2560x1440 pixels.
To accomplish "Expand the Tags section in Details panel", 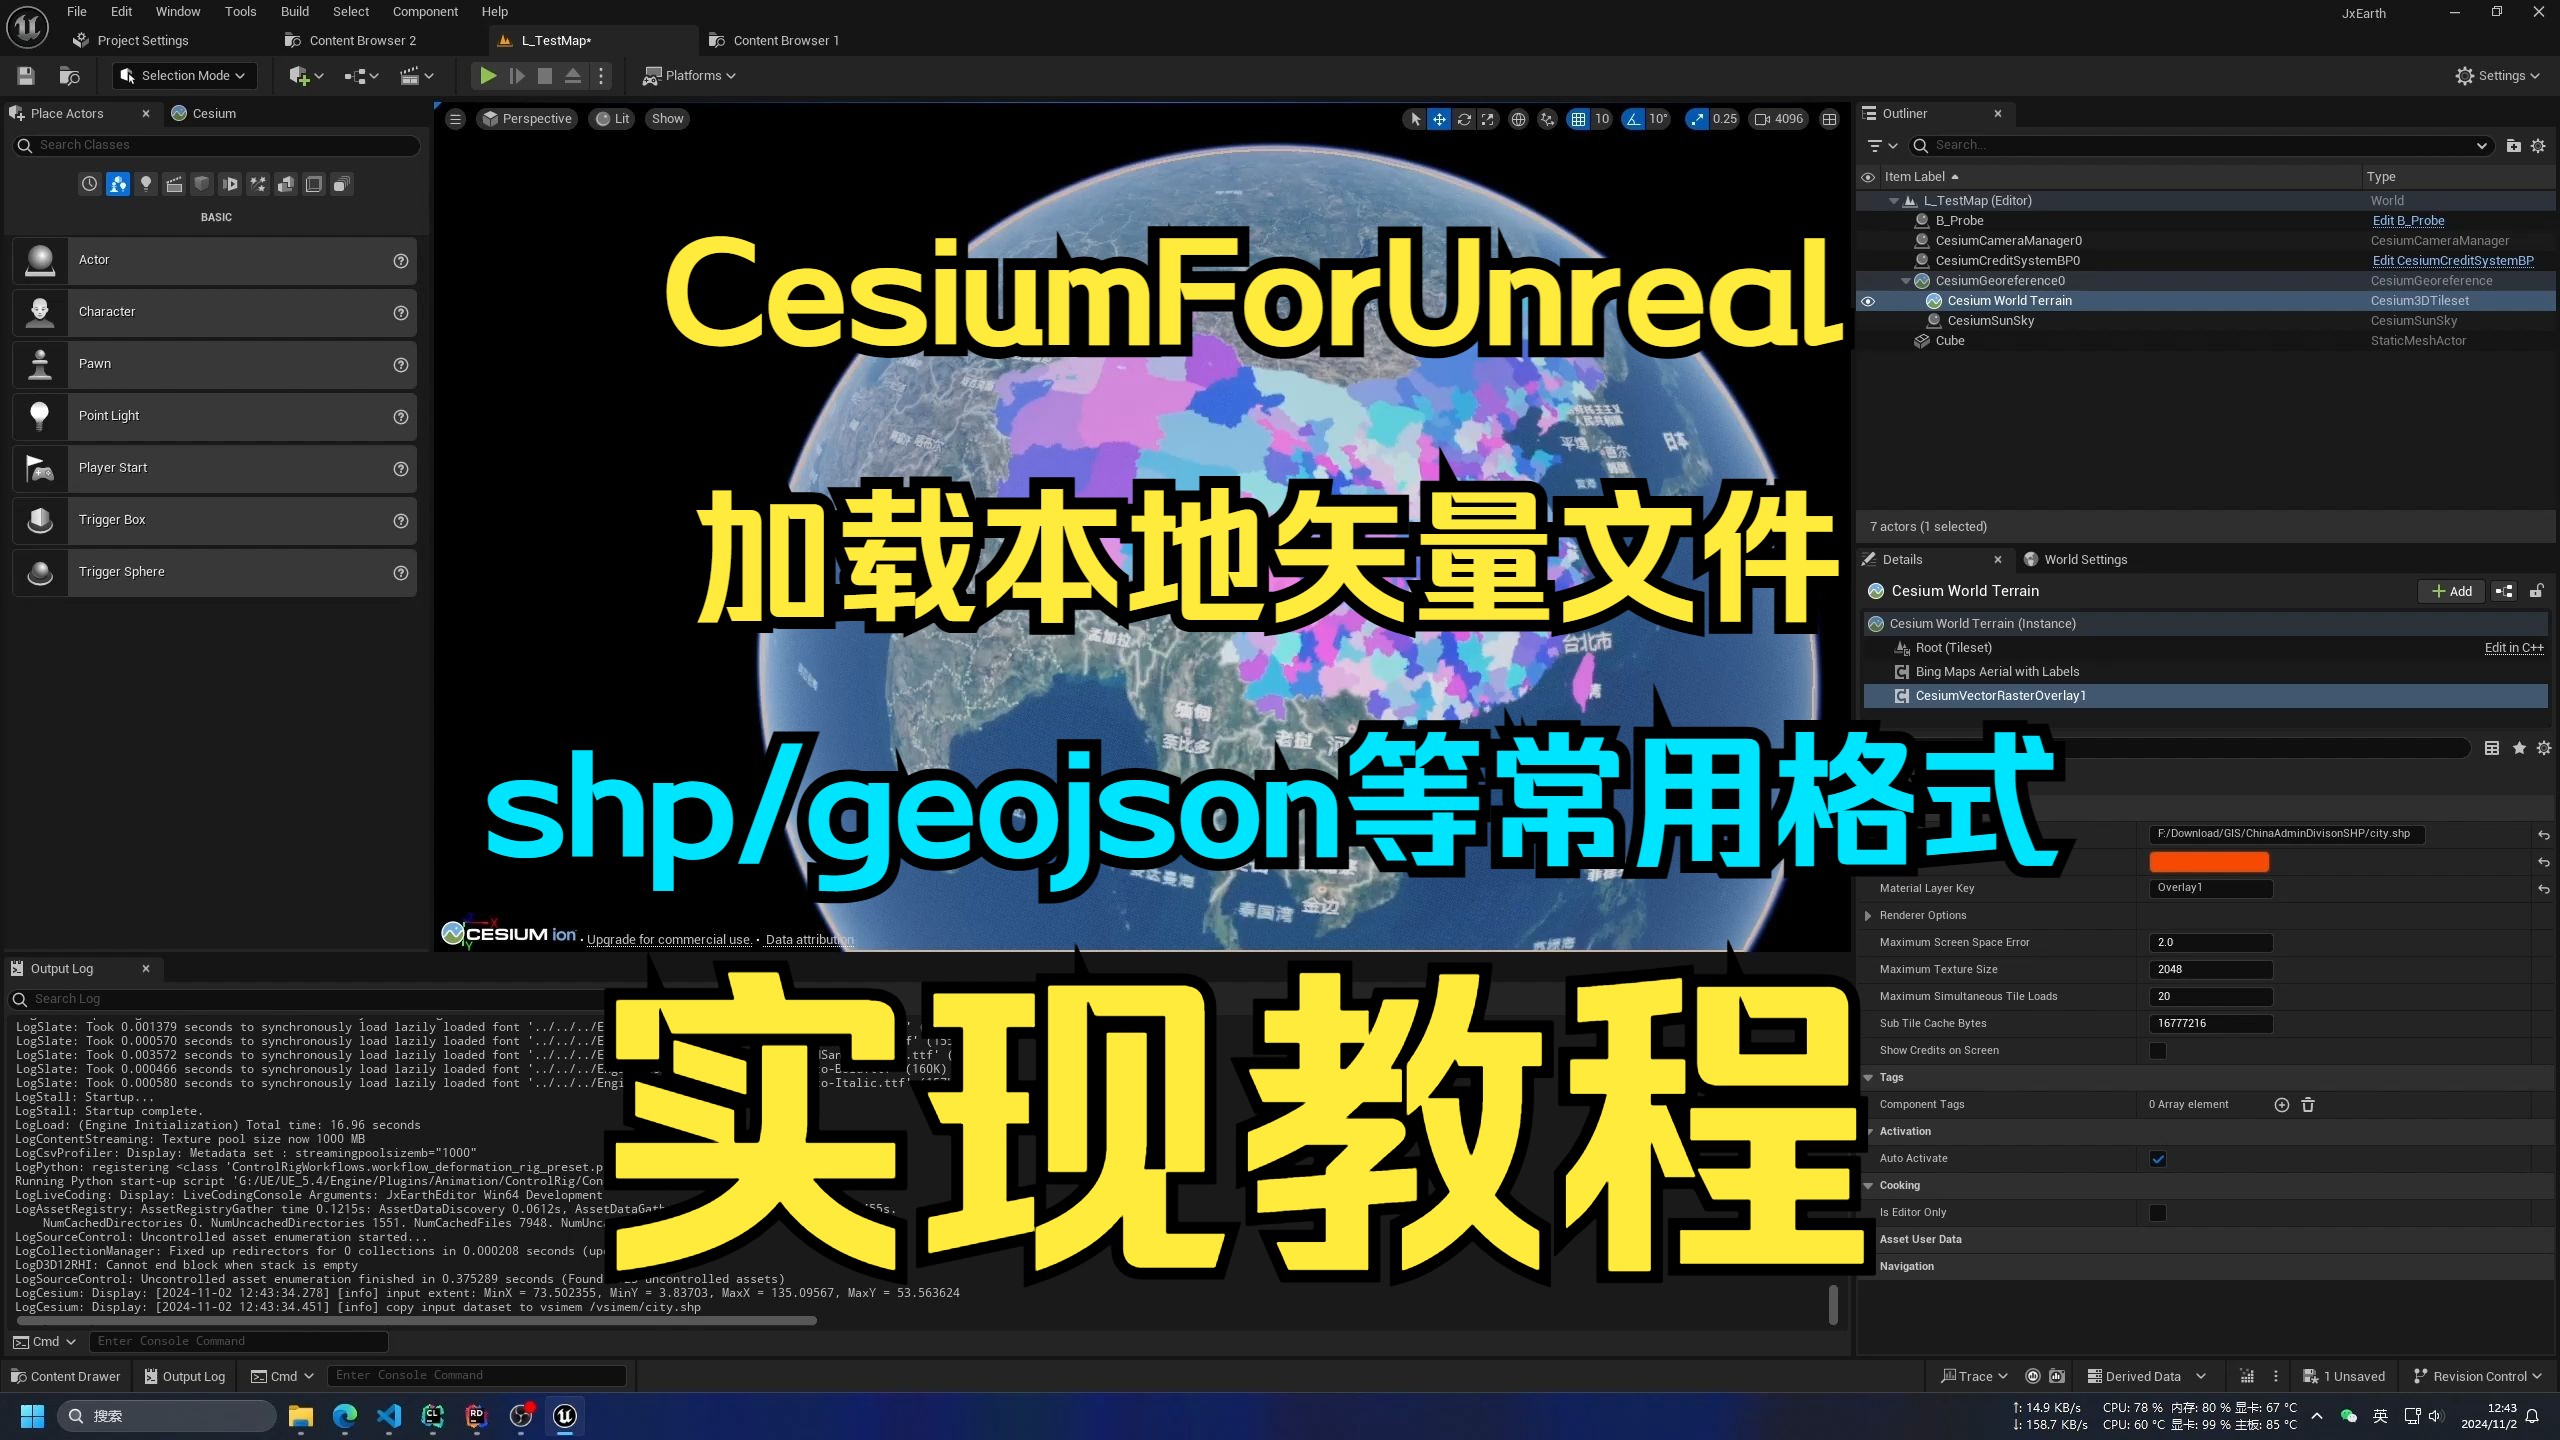I will click(x=1871, y=1076).
